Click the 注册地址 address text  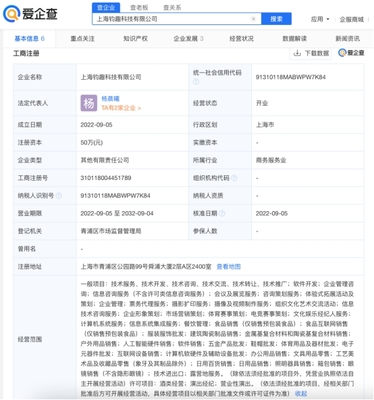pyautogui.click(x=146, y=267)
